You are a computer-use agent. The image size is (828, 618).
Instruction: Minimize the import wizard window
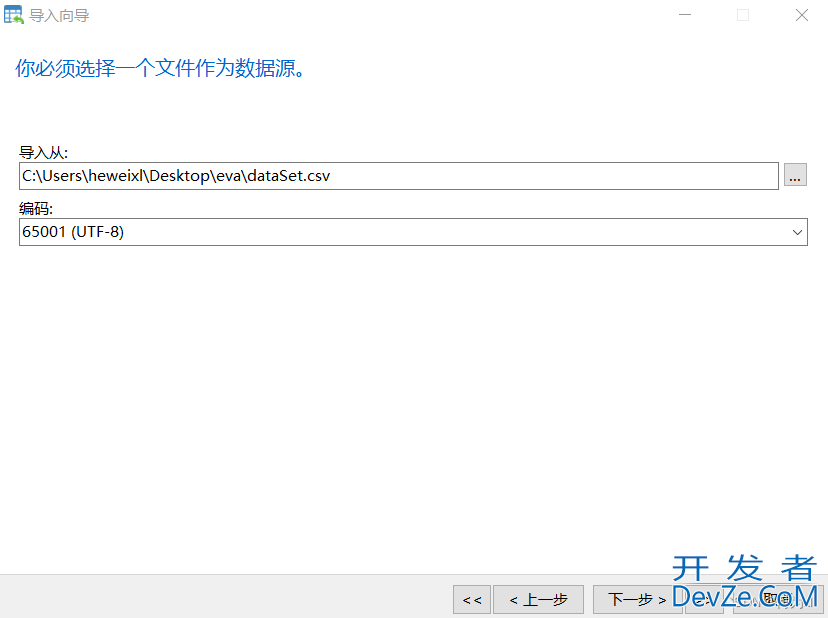pos(685,15)
